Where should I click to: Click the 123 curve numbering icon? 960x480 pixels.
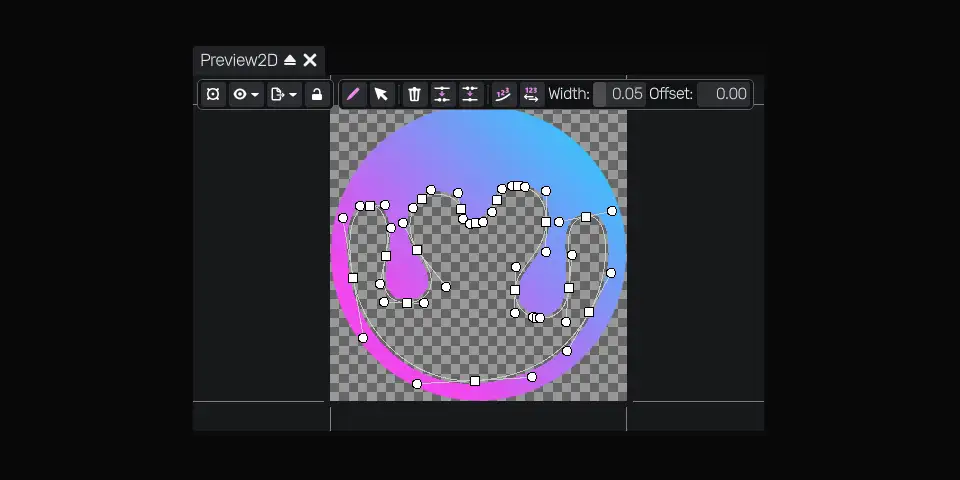tap(503, 94)
